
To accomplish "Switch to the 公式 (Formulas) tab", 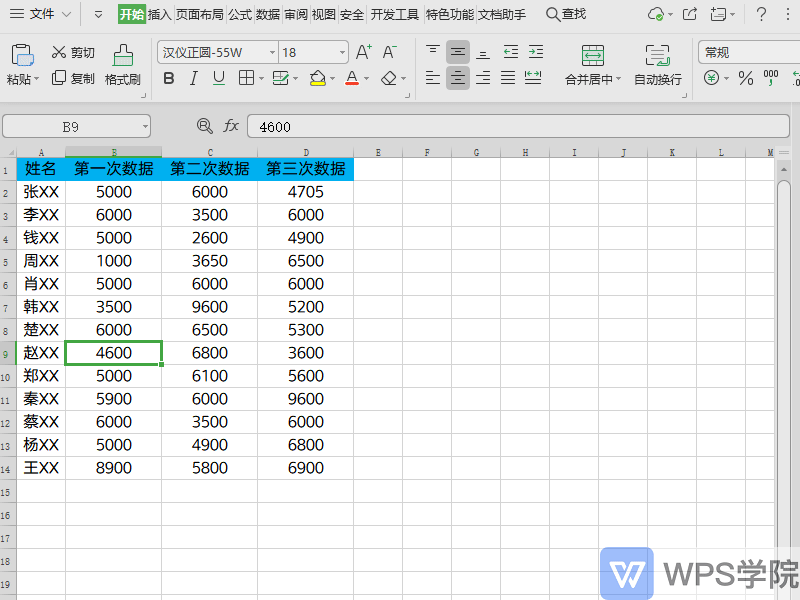I will [240, 15].
